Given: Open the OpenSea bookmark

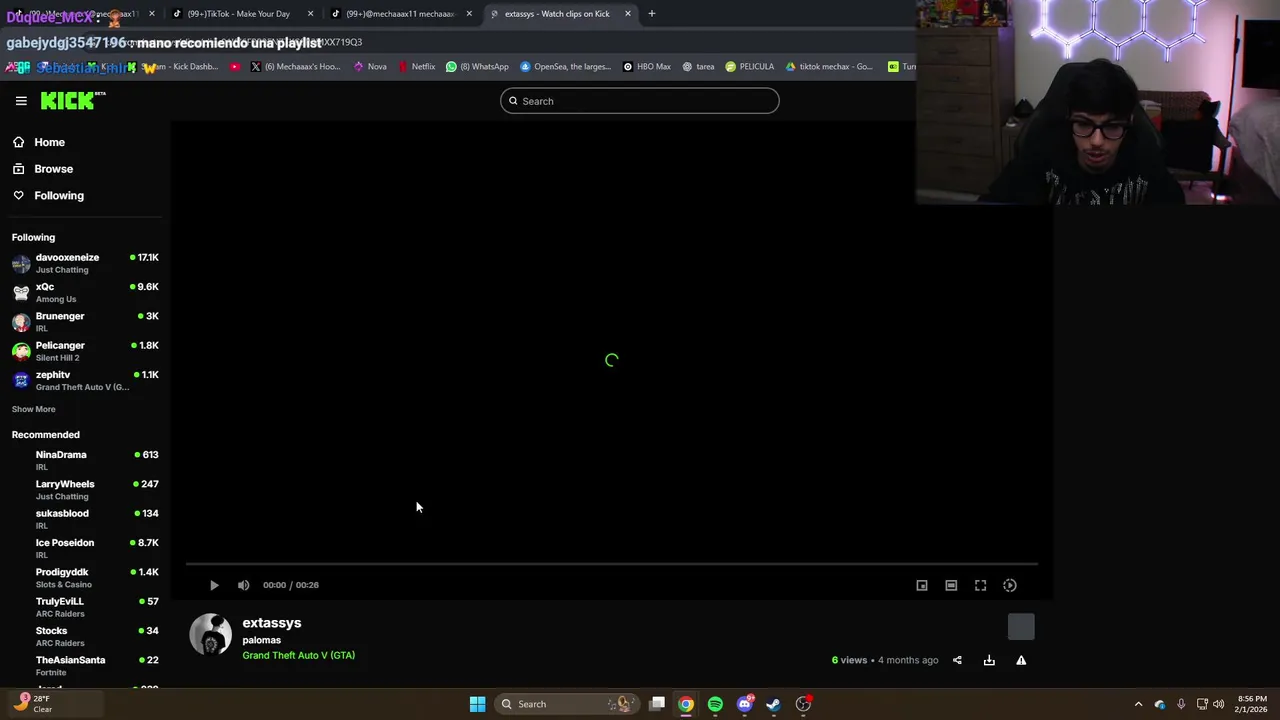Looking at the screenshot, I should (565, 67).
